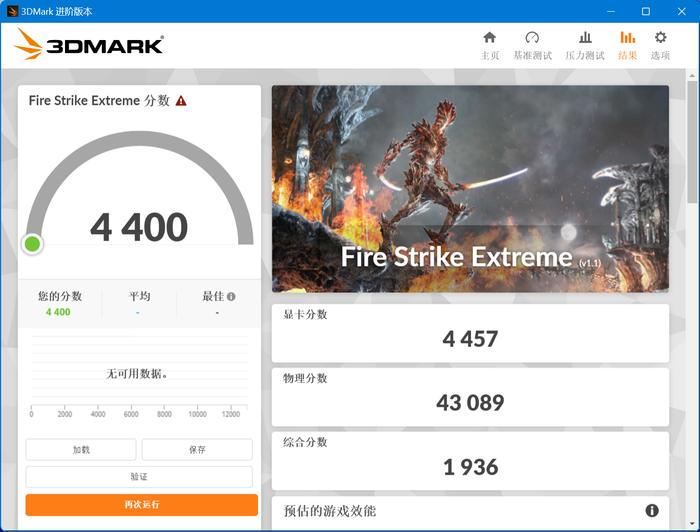
Task: Click the main score 4 400 in the gauge
Action: coord(139,227)
